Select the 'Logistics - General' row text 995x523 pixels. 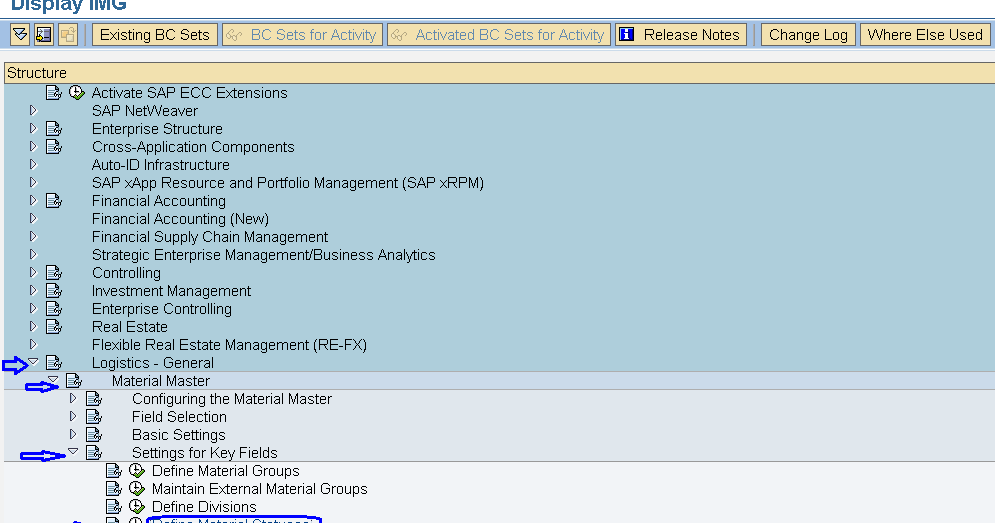pos(153,363)
